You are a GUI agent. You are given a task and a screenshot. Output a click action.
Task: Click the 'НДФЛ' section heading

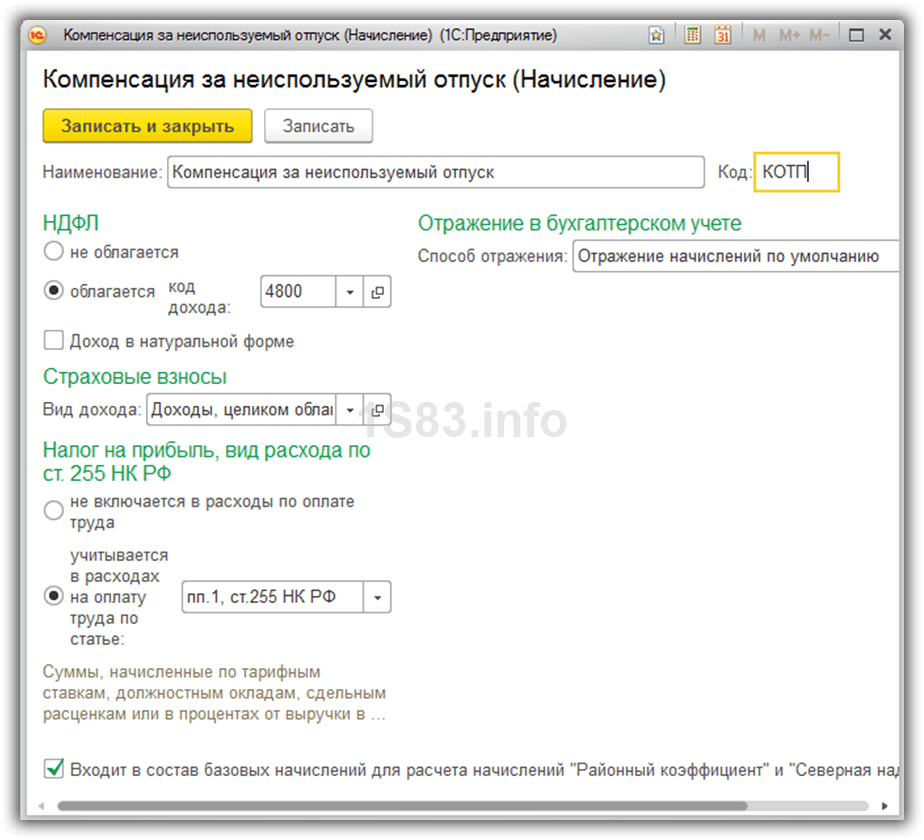71,223
